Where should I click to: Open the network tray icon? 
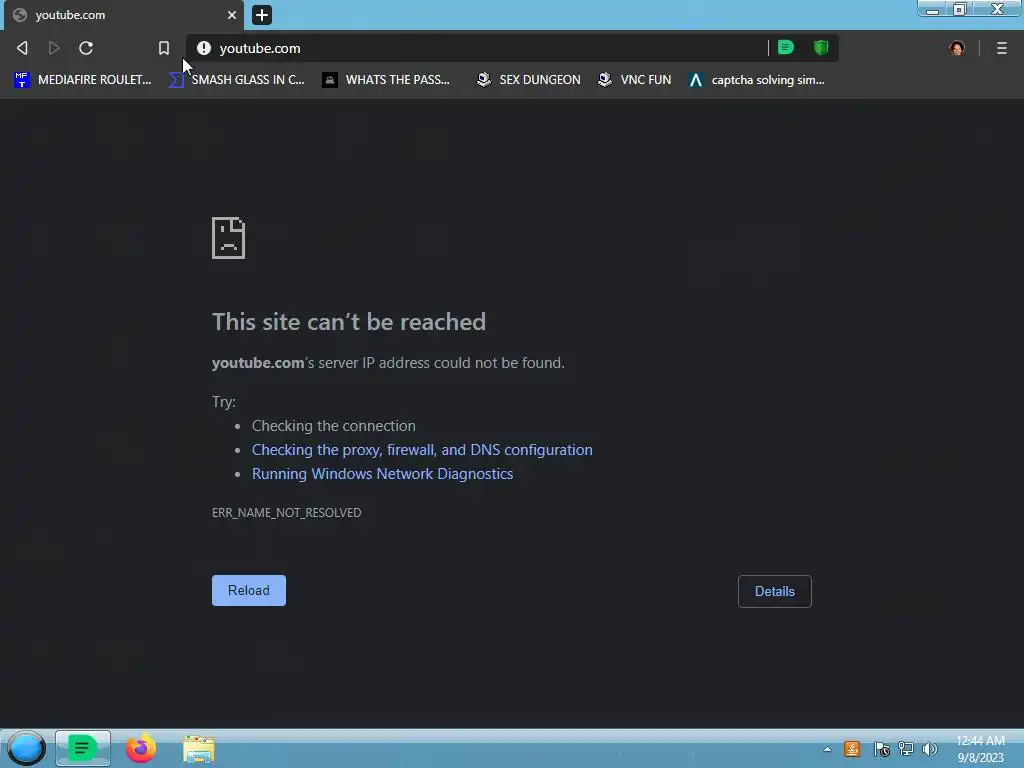pos(906,749)
